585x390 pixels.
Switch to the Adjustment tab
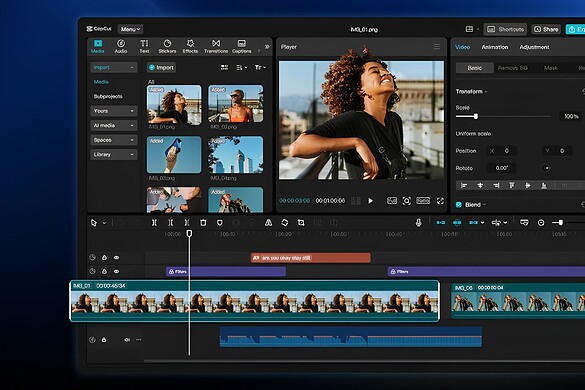coord(534,47)
